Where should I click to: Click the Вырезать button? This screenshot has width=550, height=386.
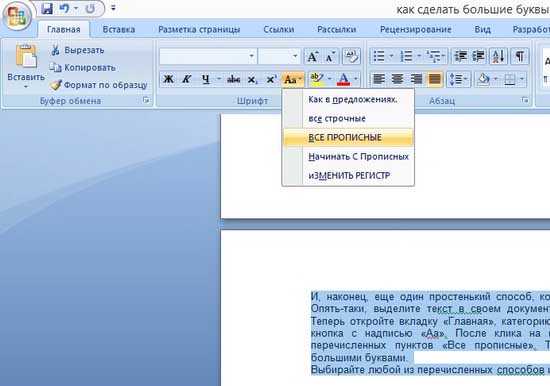pyautogui.click(x=78, y=50)
